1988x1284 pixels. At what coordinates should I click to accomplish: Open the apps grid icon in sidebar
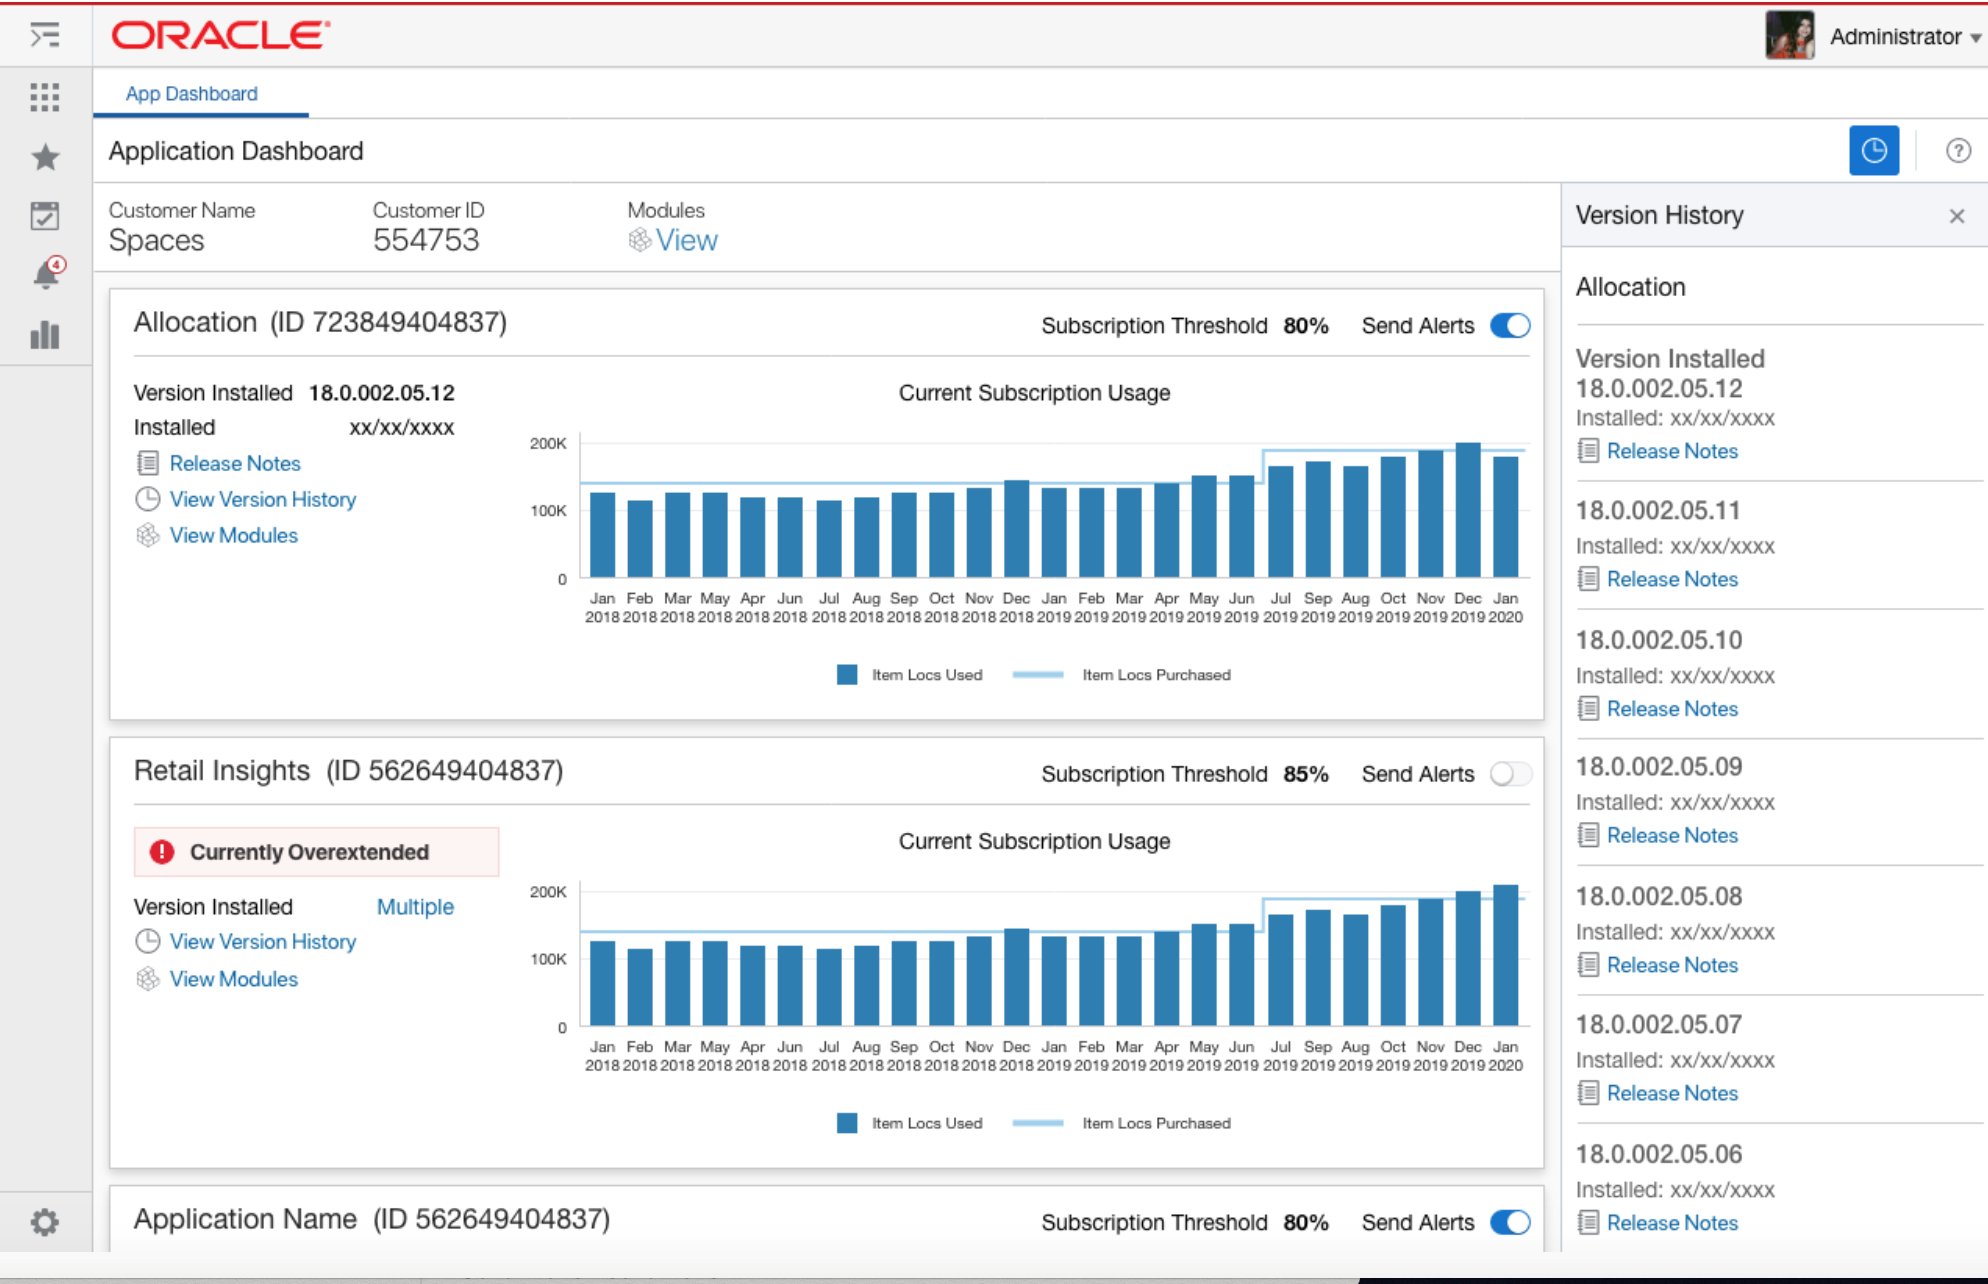[x=44, y=97]
